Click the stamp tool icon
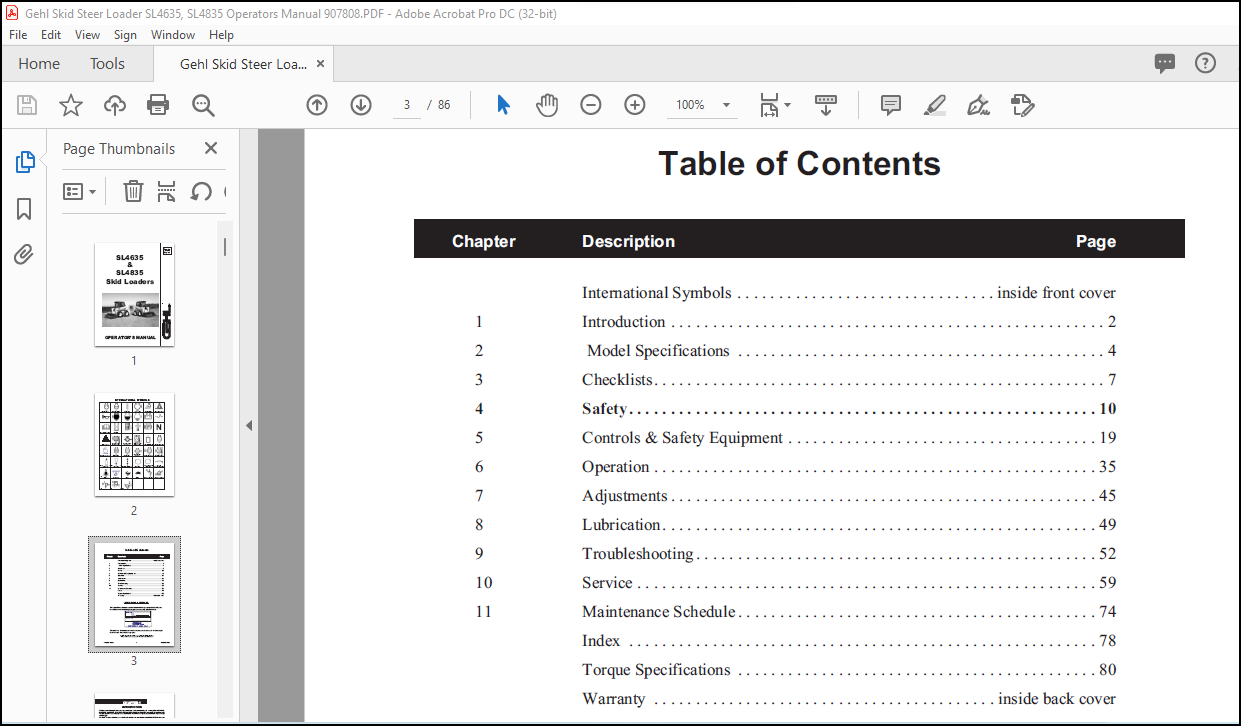This screenshot has height=726, width=1241. (1022, 105)
